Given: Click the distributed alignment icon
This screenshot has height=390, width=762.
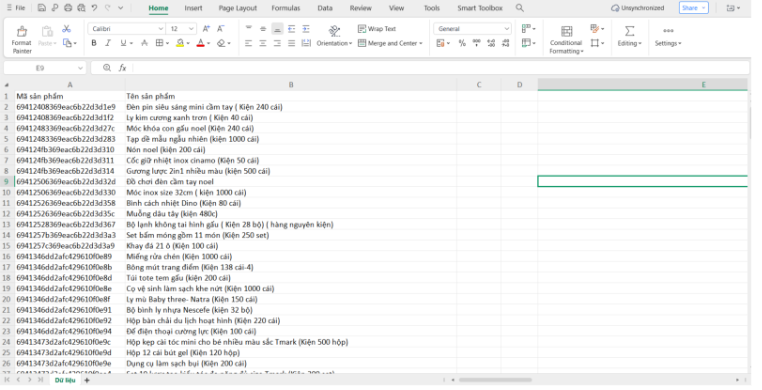Looking at the screenshot, I should click(306, 43).
